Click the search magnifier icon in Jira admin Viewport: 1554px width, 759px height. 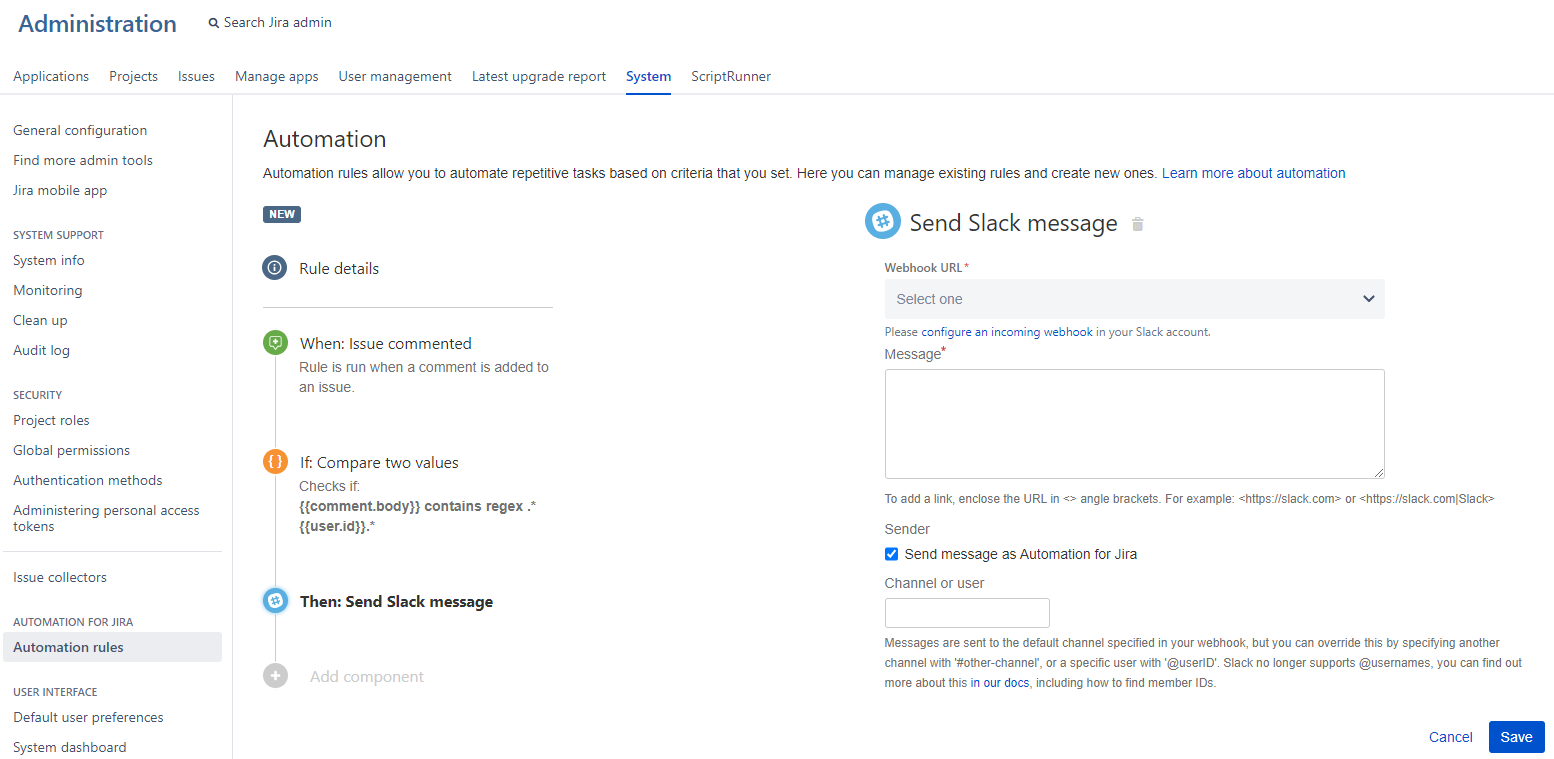(214, 23)
